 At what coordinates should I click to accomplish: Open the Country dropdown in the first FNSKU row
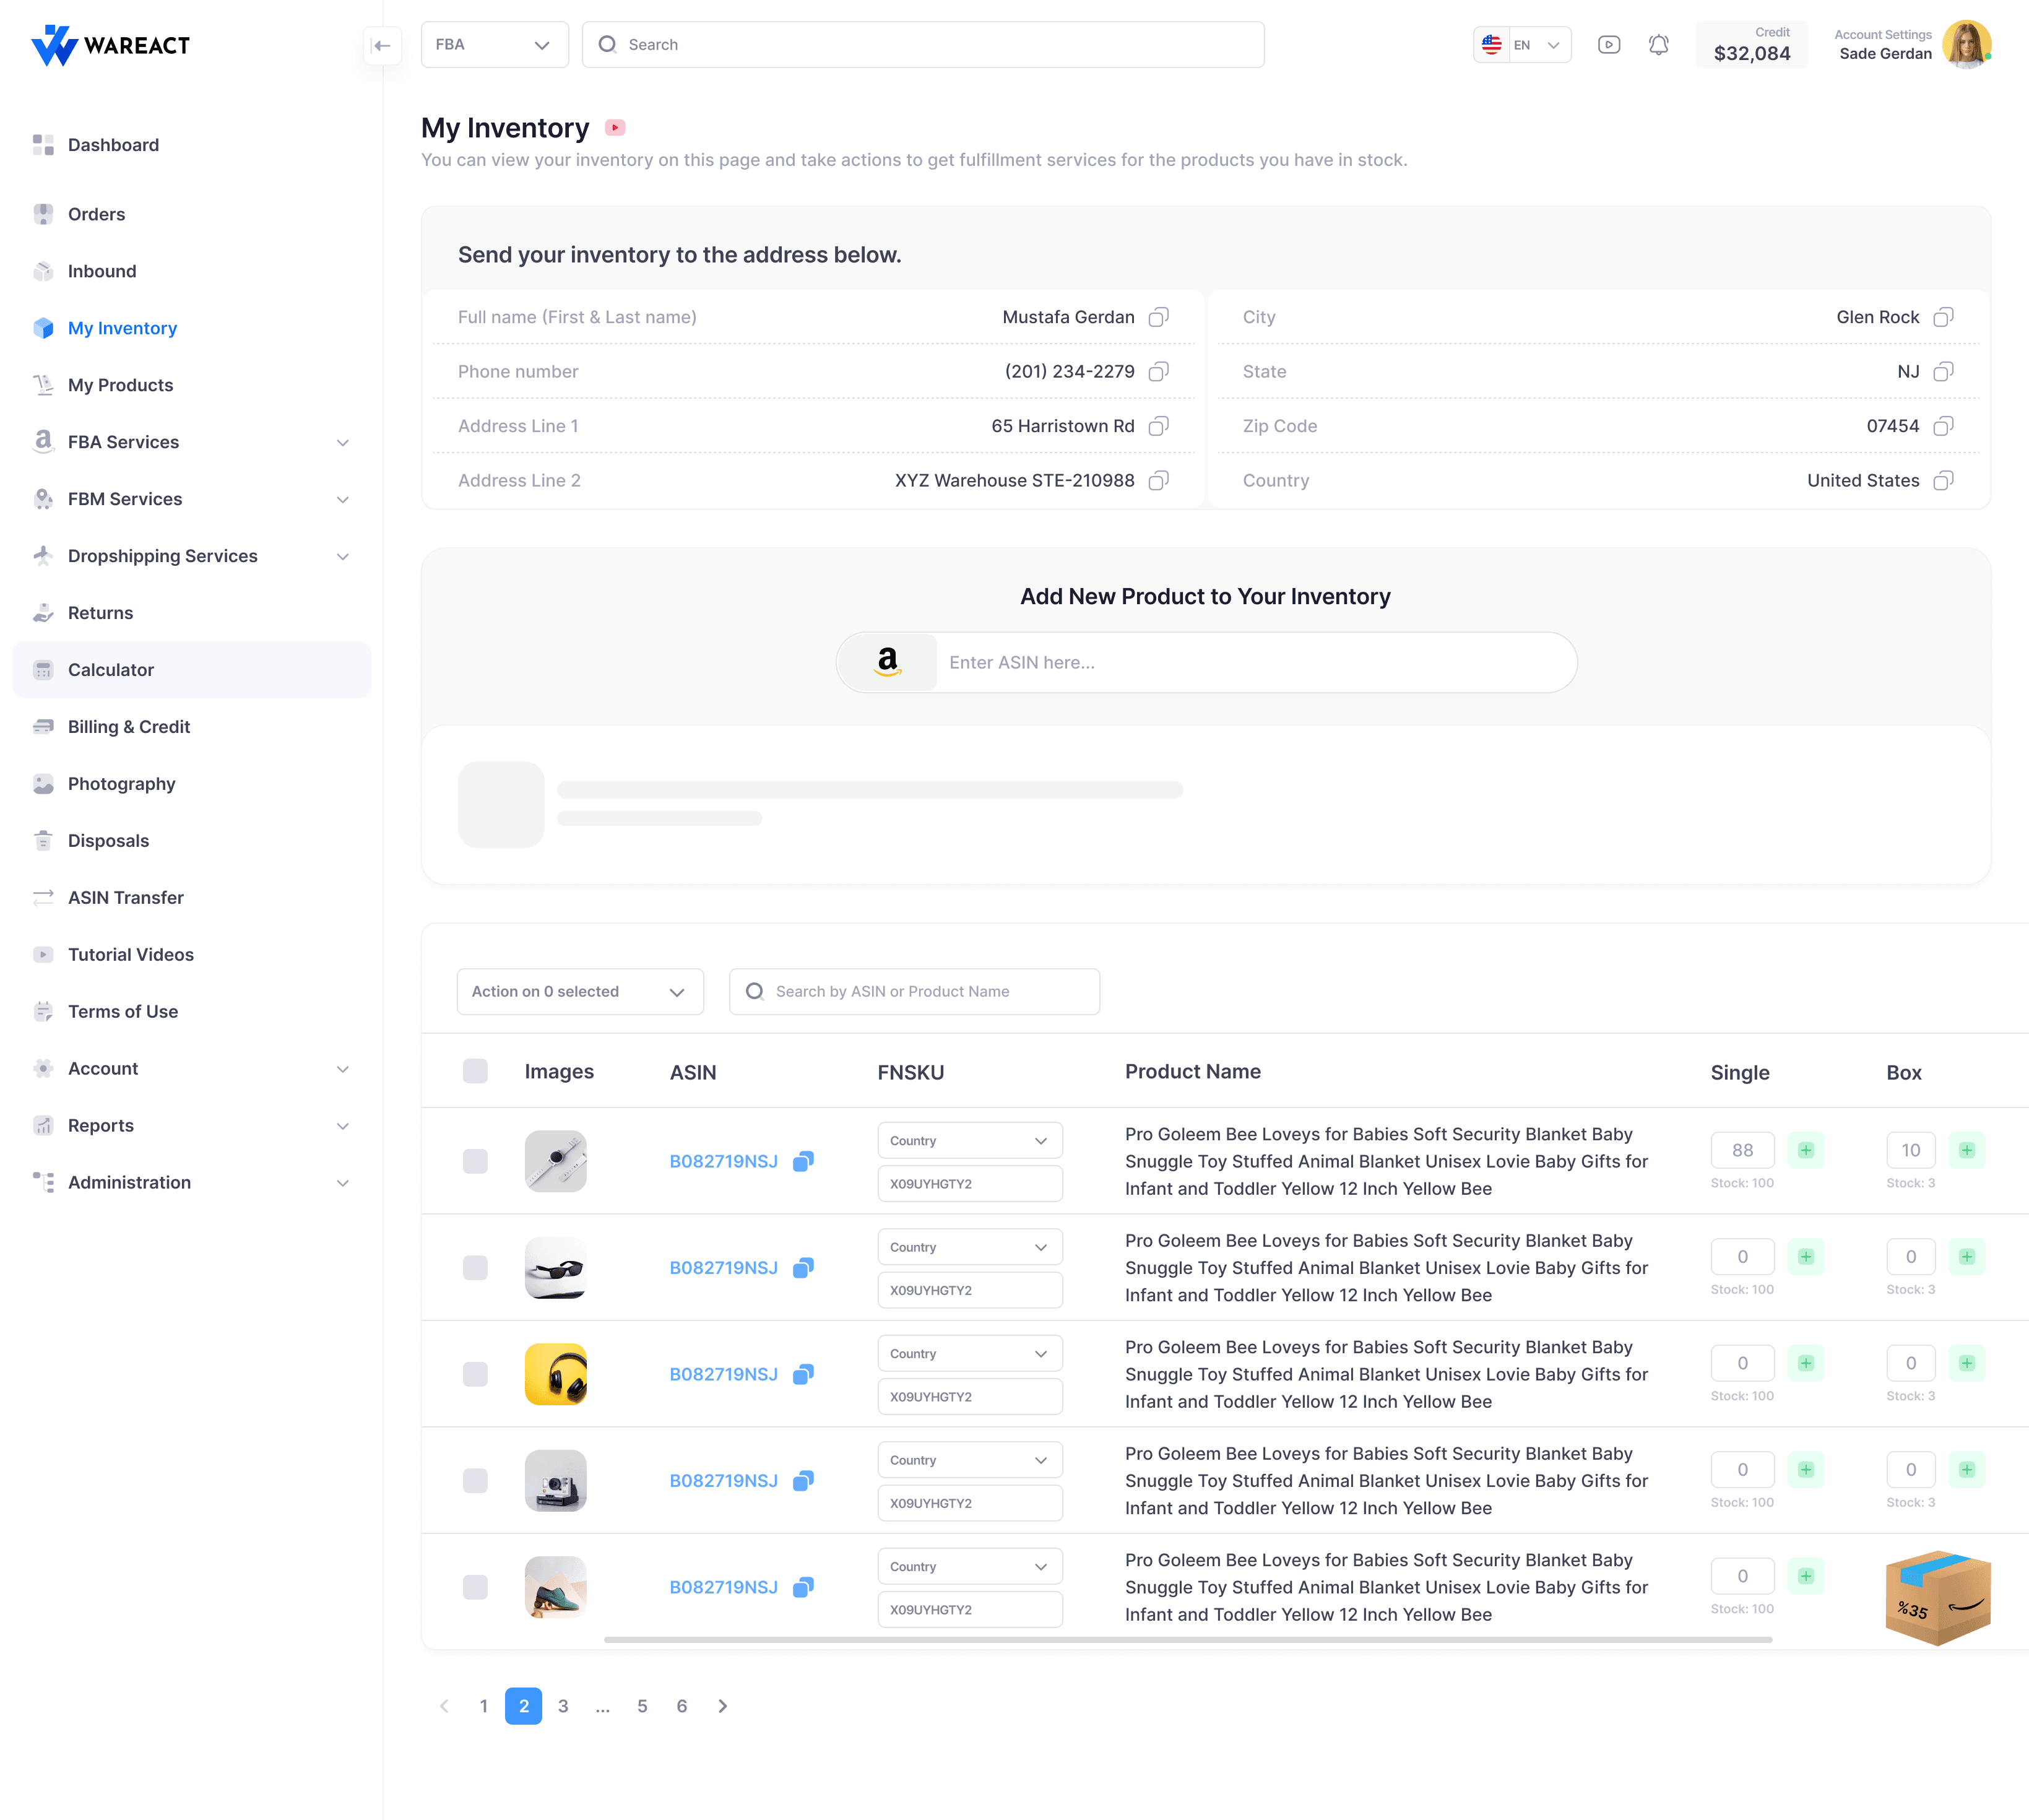(969, 1140)
